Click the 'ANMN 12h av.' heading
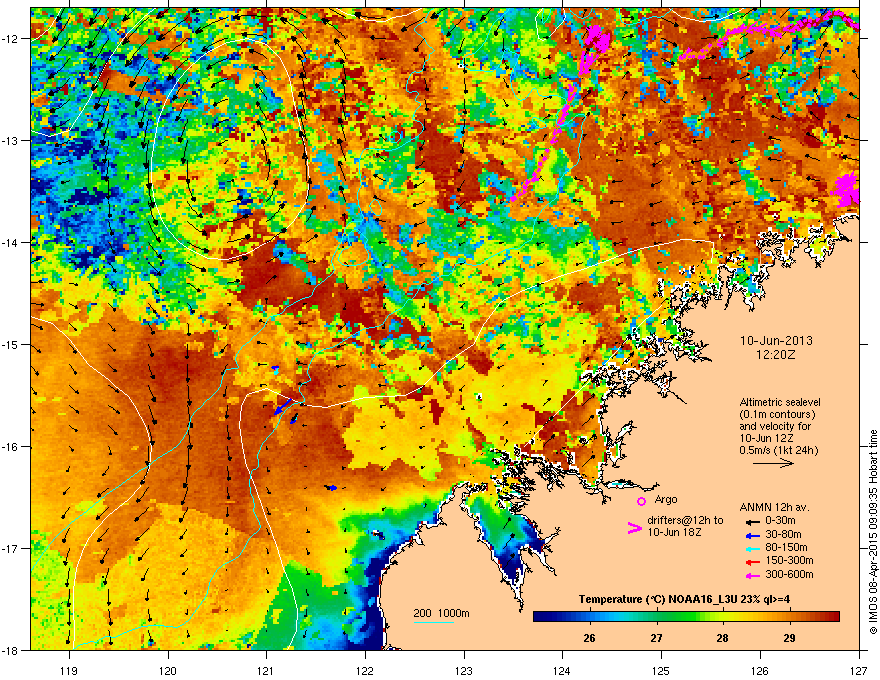This screenshot has width=880, height=680. click(x=774, y=507)
